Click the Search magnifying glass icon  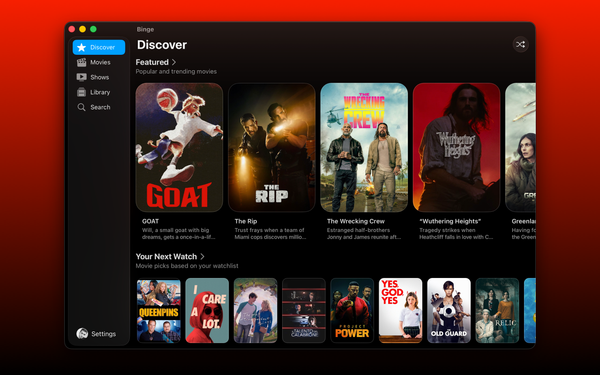coord(82,107)
